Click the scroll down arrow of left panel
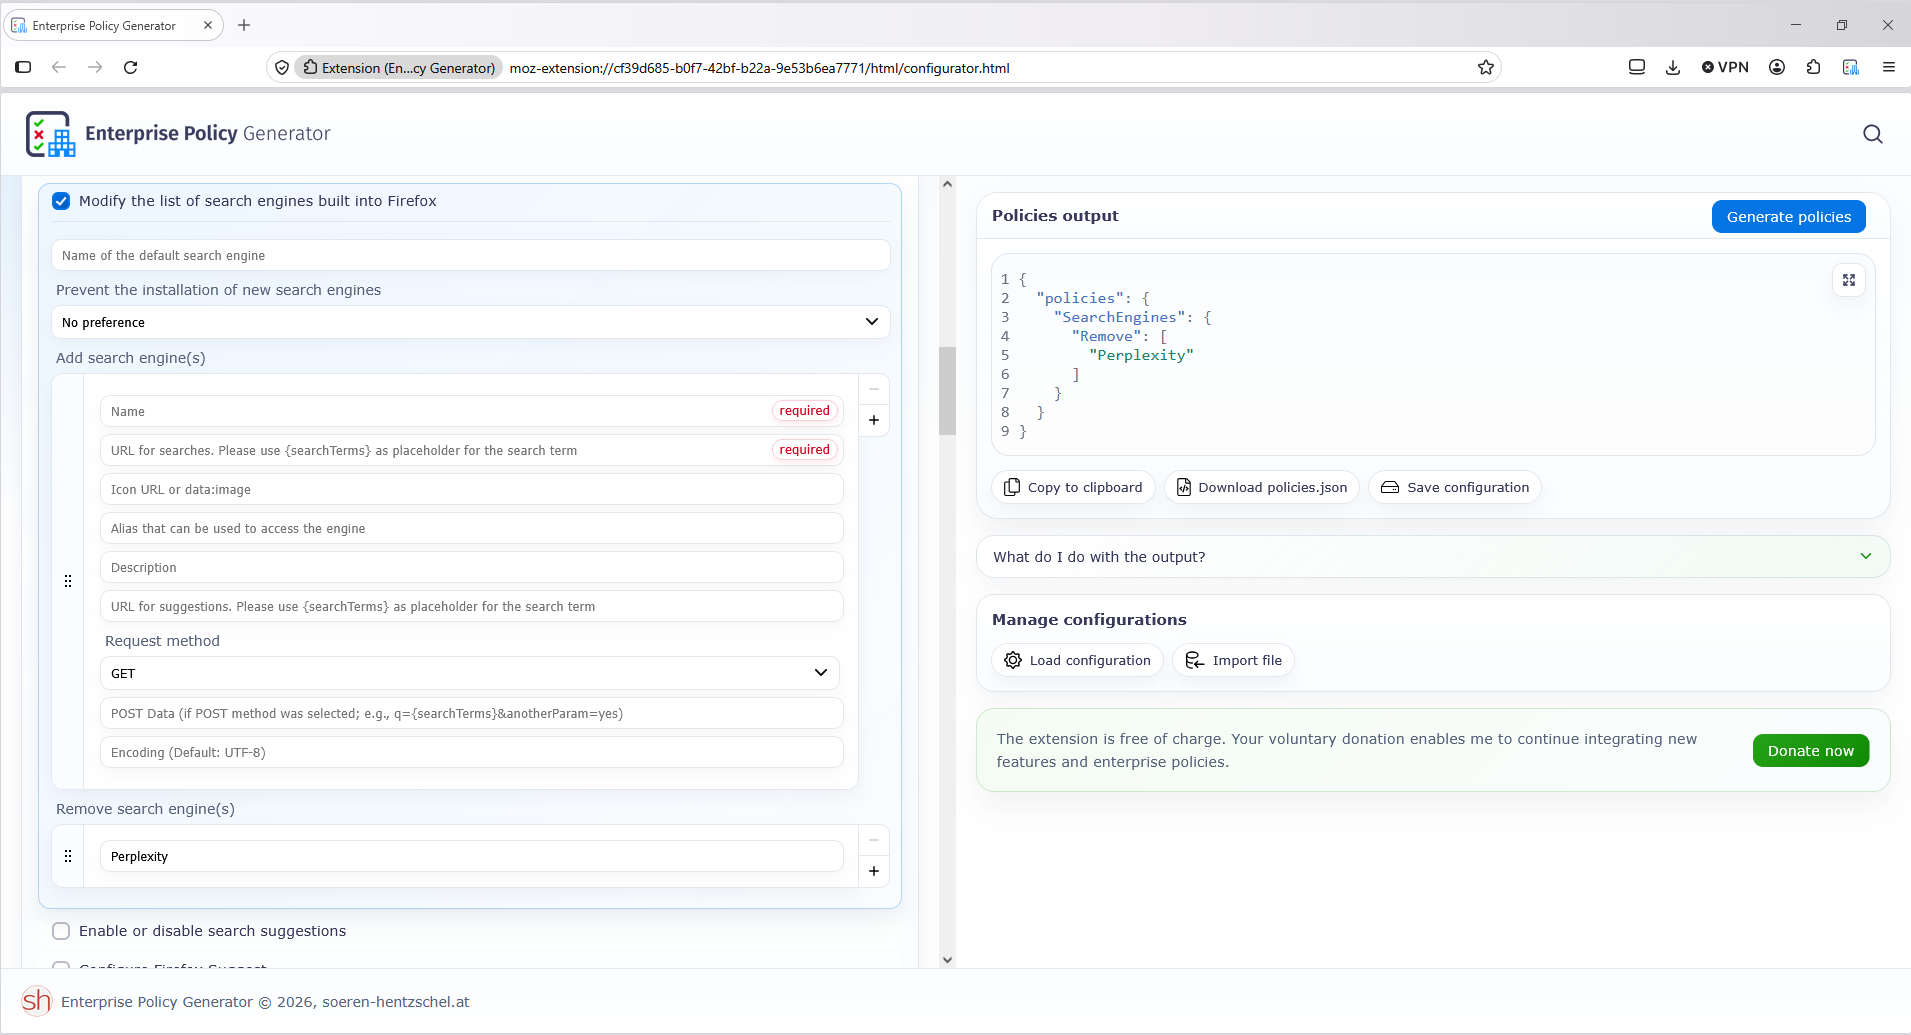The image size is (1911, 1035). coord(947,960)
